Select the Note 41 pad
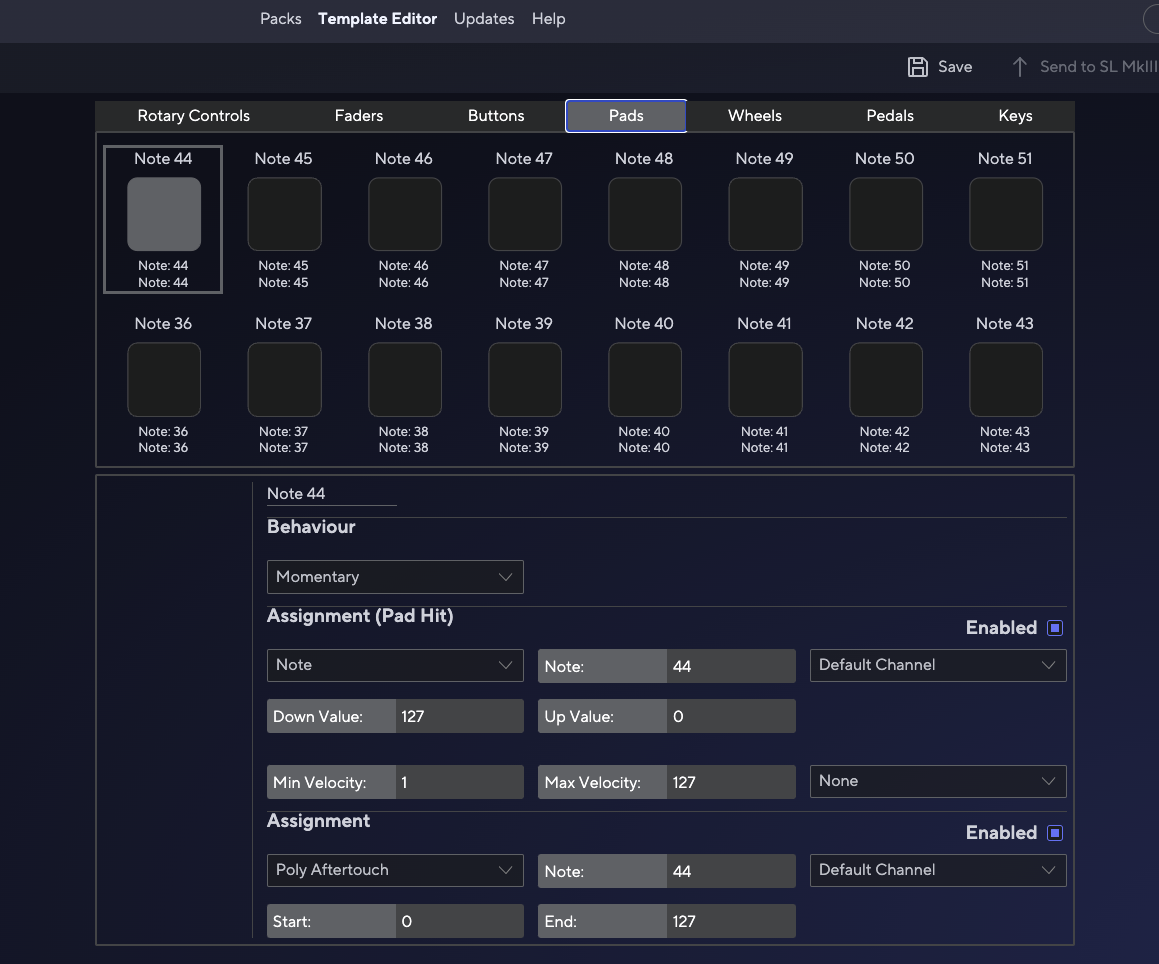This screenshot has width=1159, height=964. click(x=766, y=379)
